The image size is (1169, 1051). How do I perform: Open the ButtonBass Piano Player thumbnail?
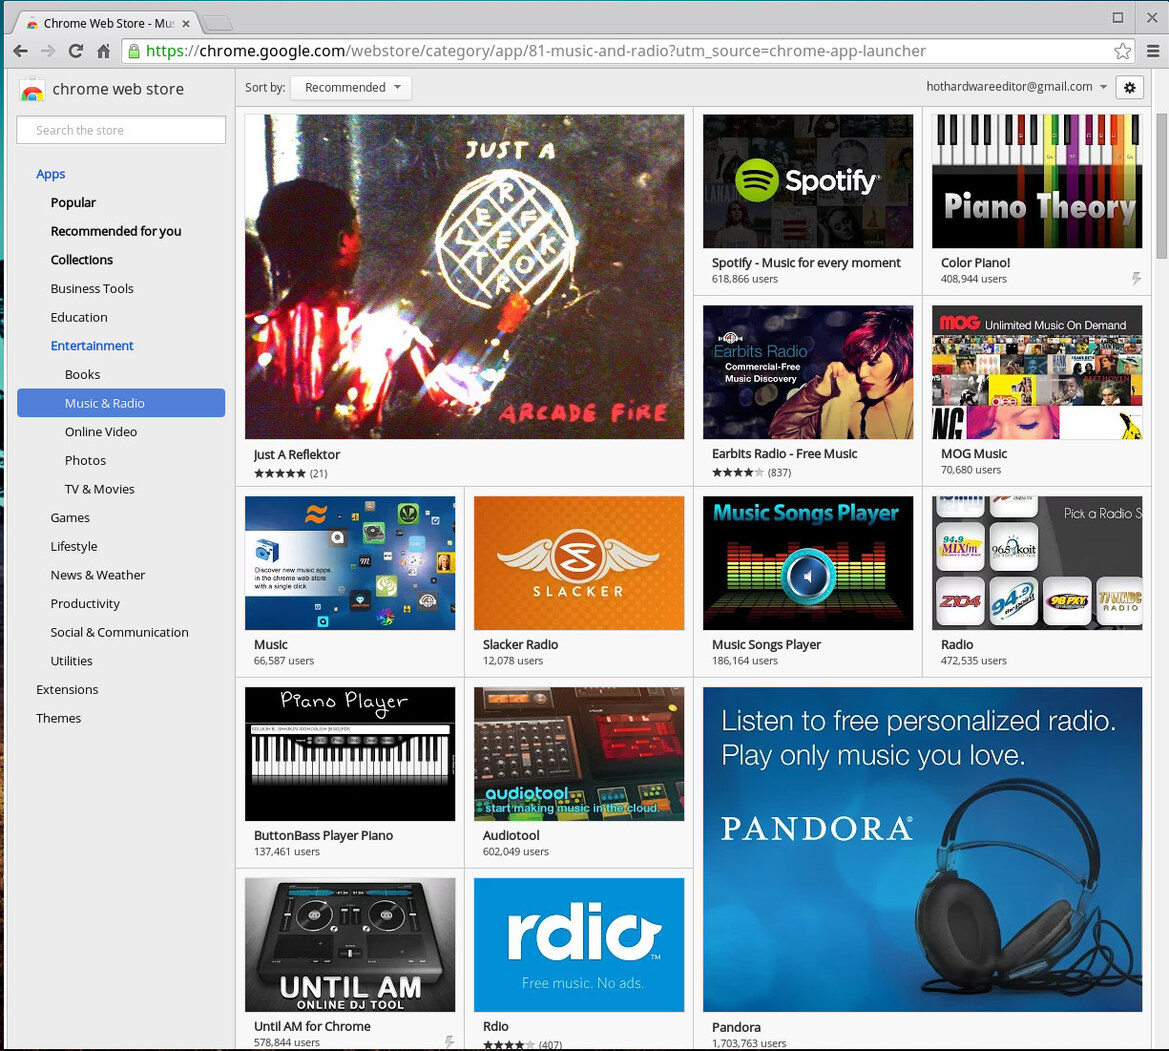click(x=350, y=754)
